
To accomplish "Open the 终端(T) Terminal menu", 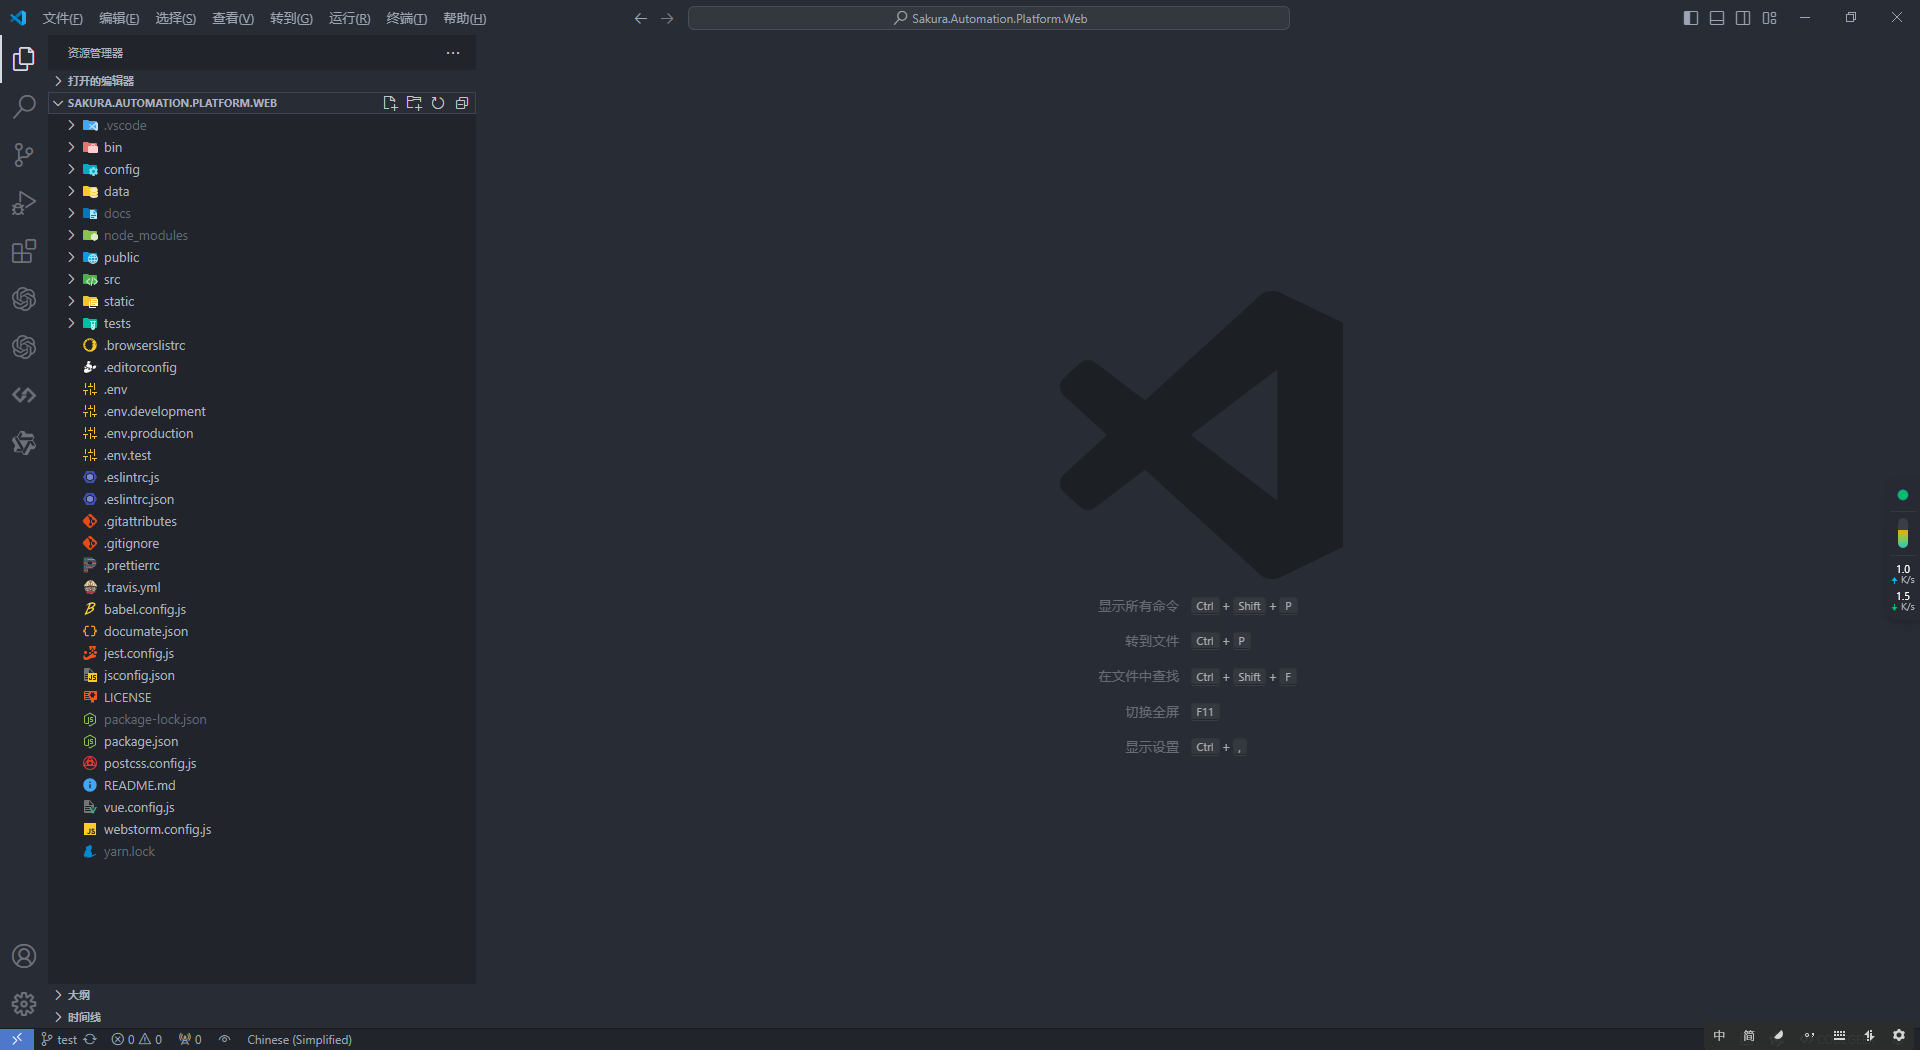I will click(407, 18).
